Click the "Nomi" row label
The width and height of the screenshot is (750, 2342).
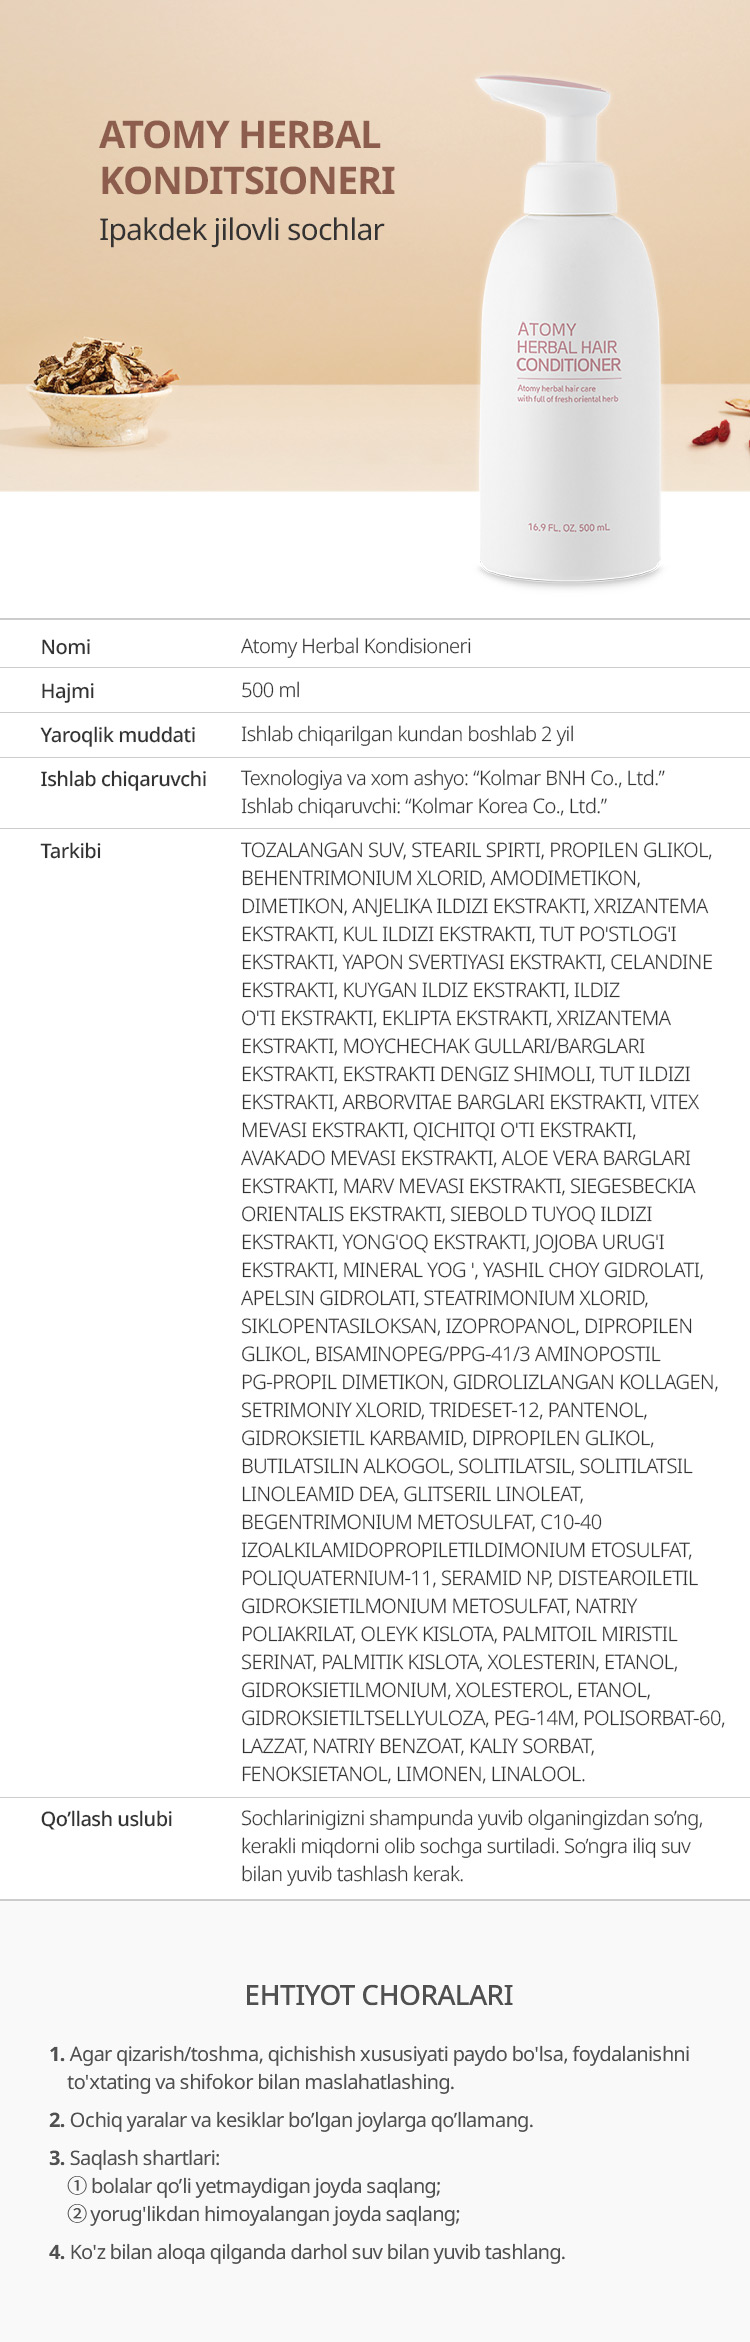(66, 647)
